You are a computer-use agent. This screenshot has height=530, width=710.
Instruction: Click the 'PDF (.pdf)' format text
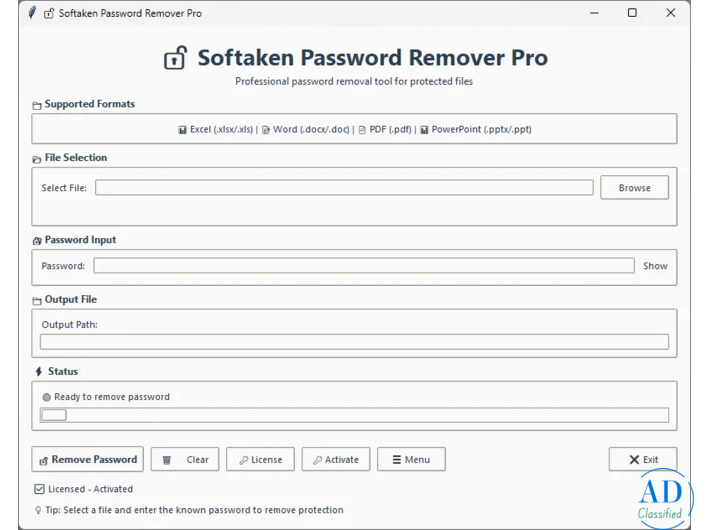(x=390, y=130)
